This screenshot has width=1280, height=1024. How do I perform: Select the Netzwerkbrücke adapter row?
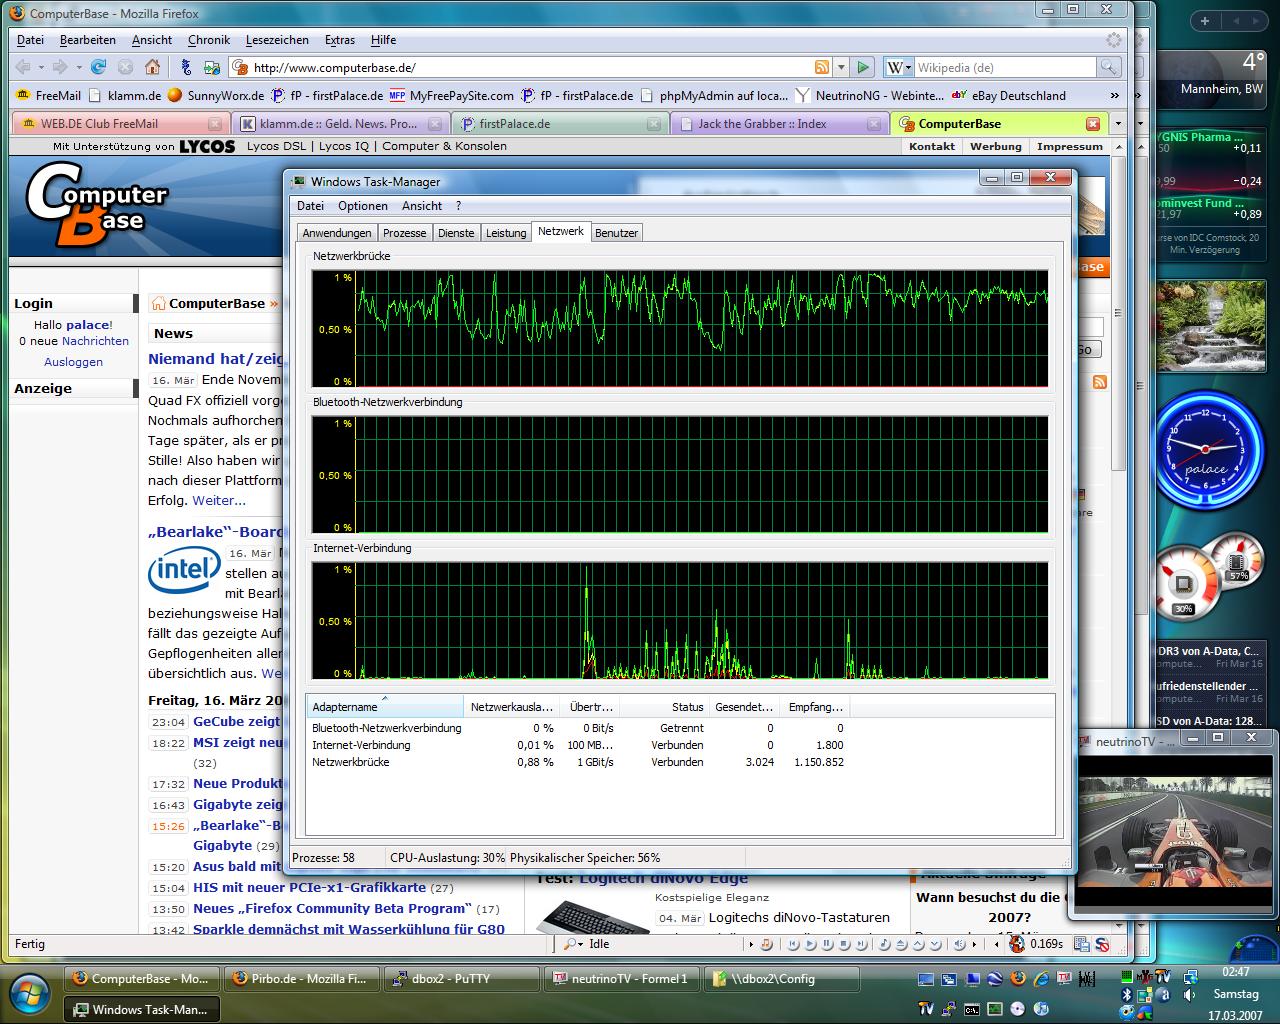[x=351, y=762]
